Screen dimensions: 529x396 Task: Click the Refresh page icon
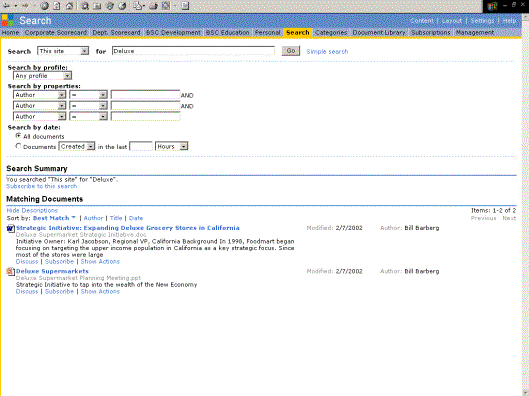point(57,6)
